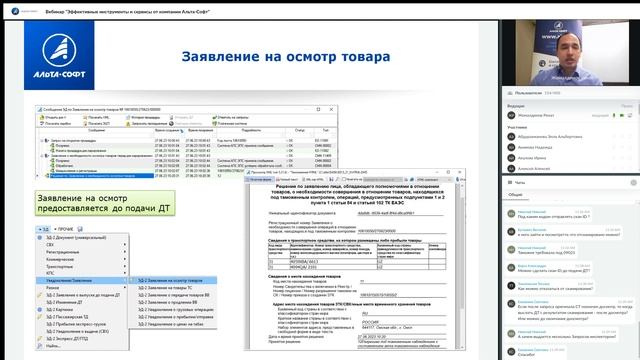The width and height of the screenshot is (640, 360).
Task: Collapse the Заявление о необходимости осмотра tree node
Action: (42, 156)
